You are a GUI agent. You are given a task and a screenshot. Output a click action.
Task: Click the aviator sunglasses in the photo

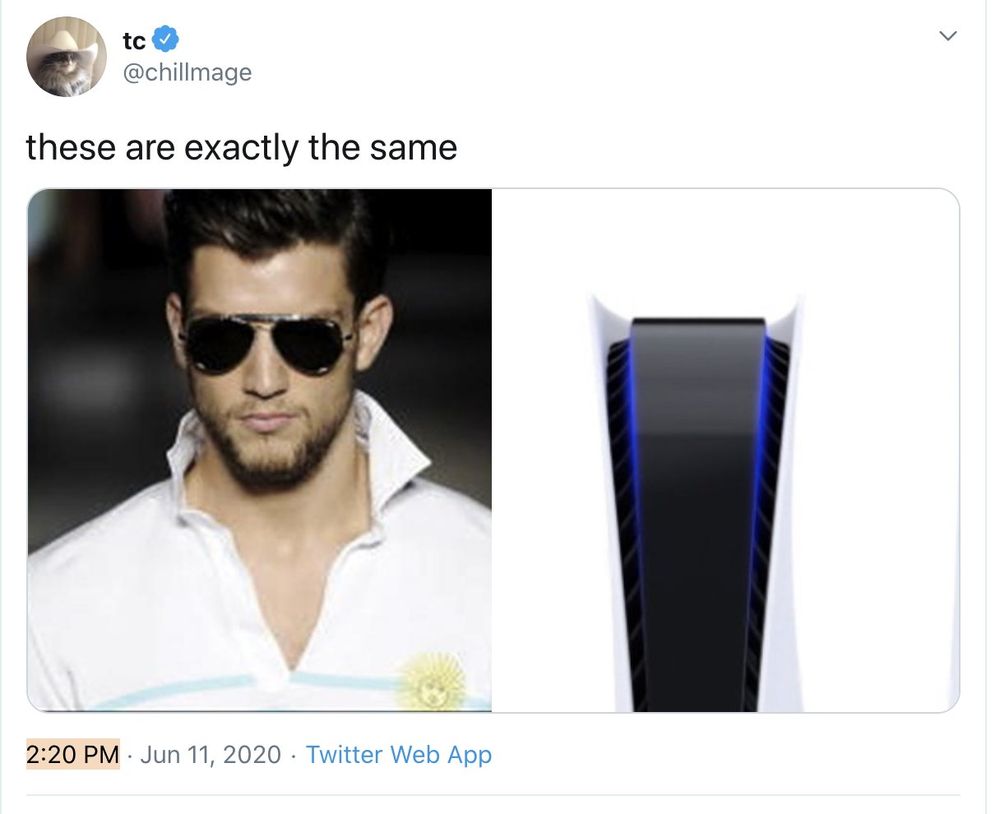[x=267, y=343]
